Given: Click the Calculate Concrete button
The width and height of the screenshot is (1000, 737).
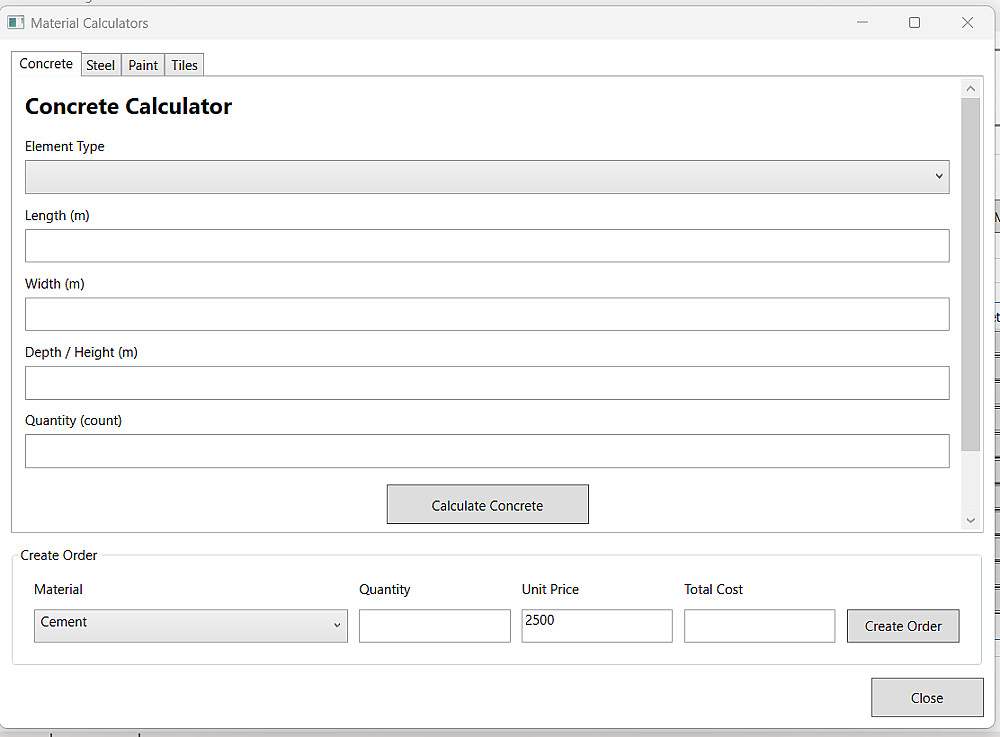Looking at the screenshot, I should click(x=487, y=504).
